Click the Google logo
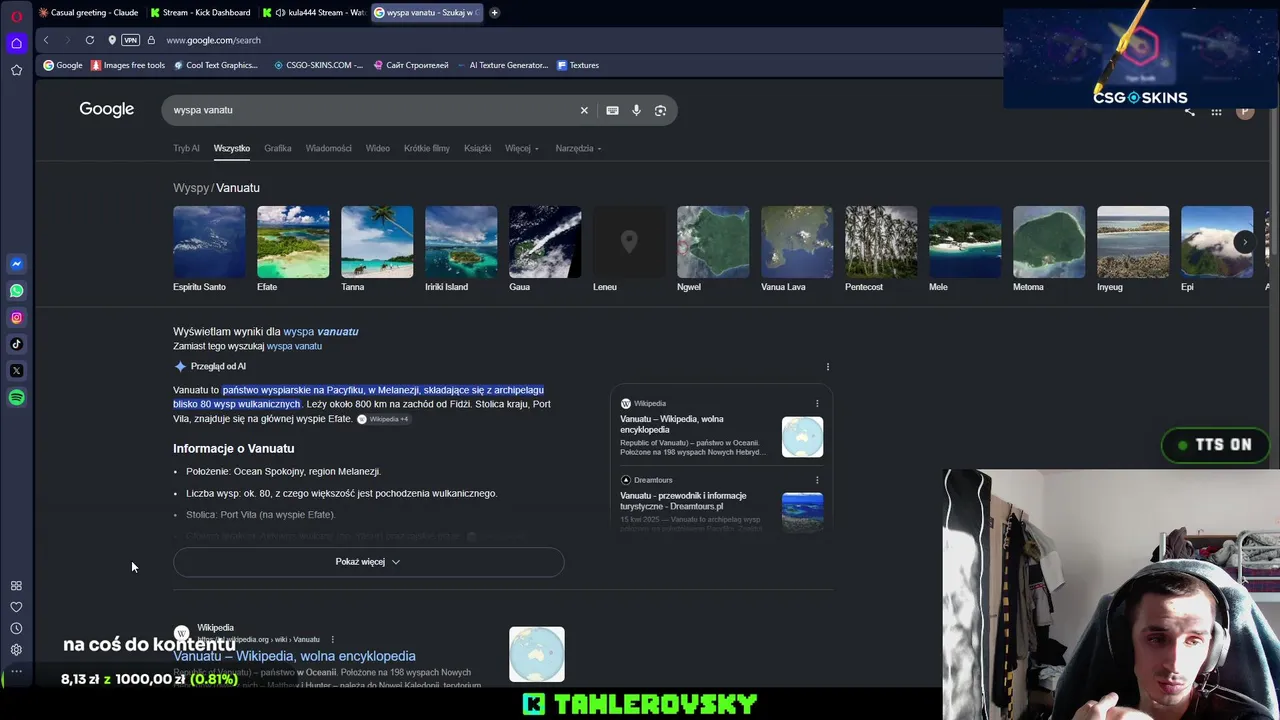 tap(107, 109)
